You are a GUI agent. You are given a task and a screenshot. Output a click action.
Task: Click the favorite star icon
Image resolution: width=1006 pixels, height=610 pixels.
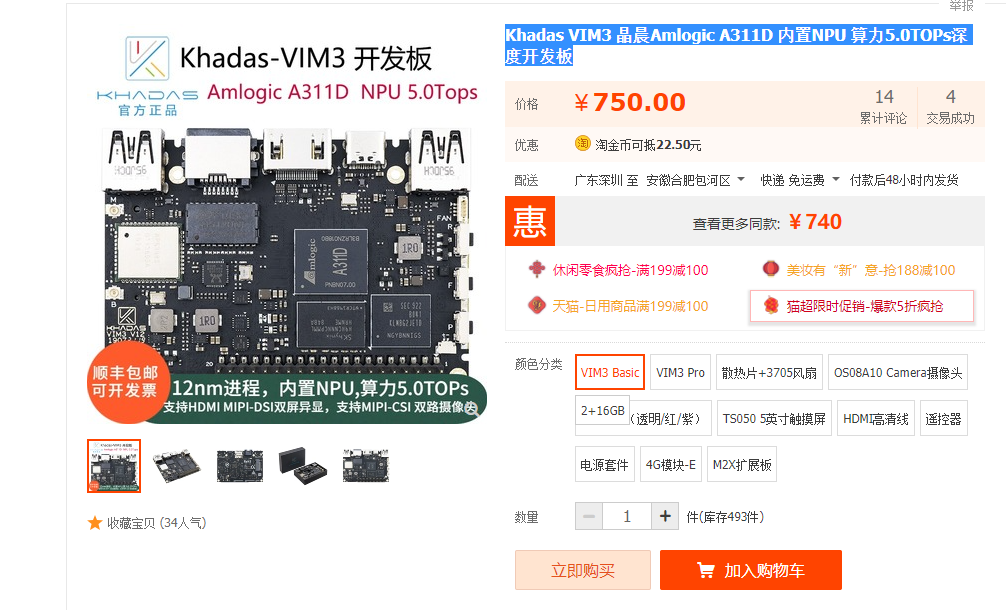click(x=95, y=523)
